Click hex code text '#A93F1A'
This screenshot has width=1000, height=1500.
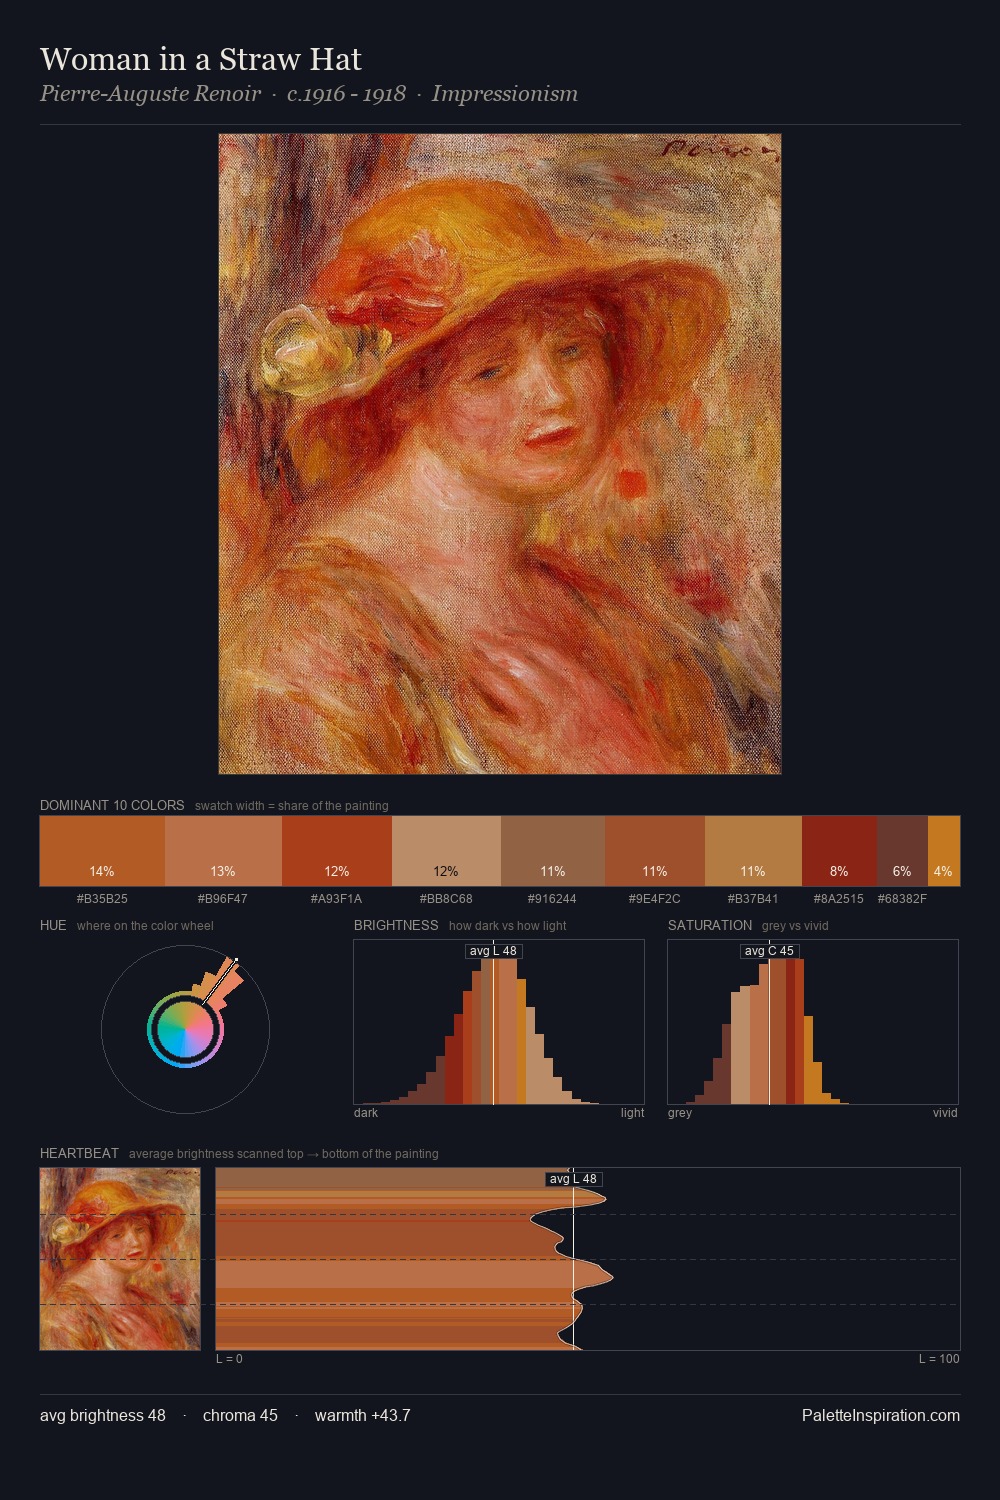click(337, 899)
